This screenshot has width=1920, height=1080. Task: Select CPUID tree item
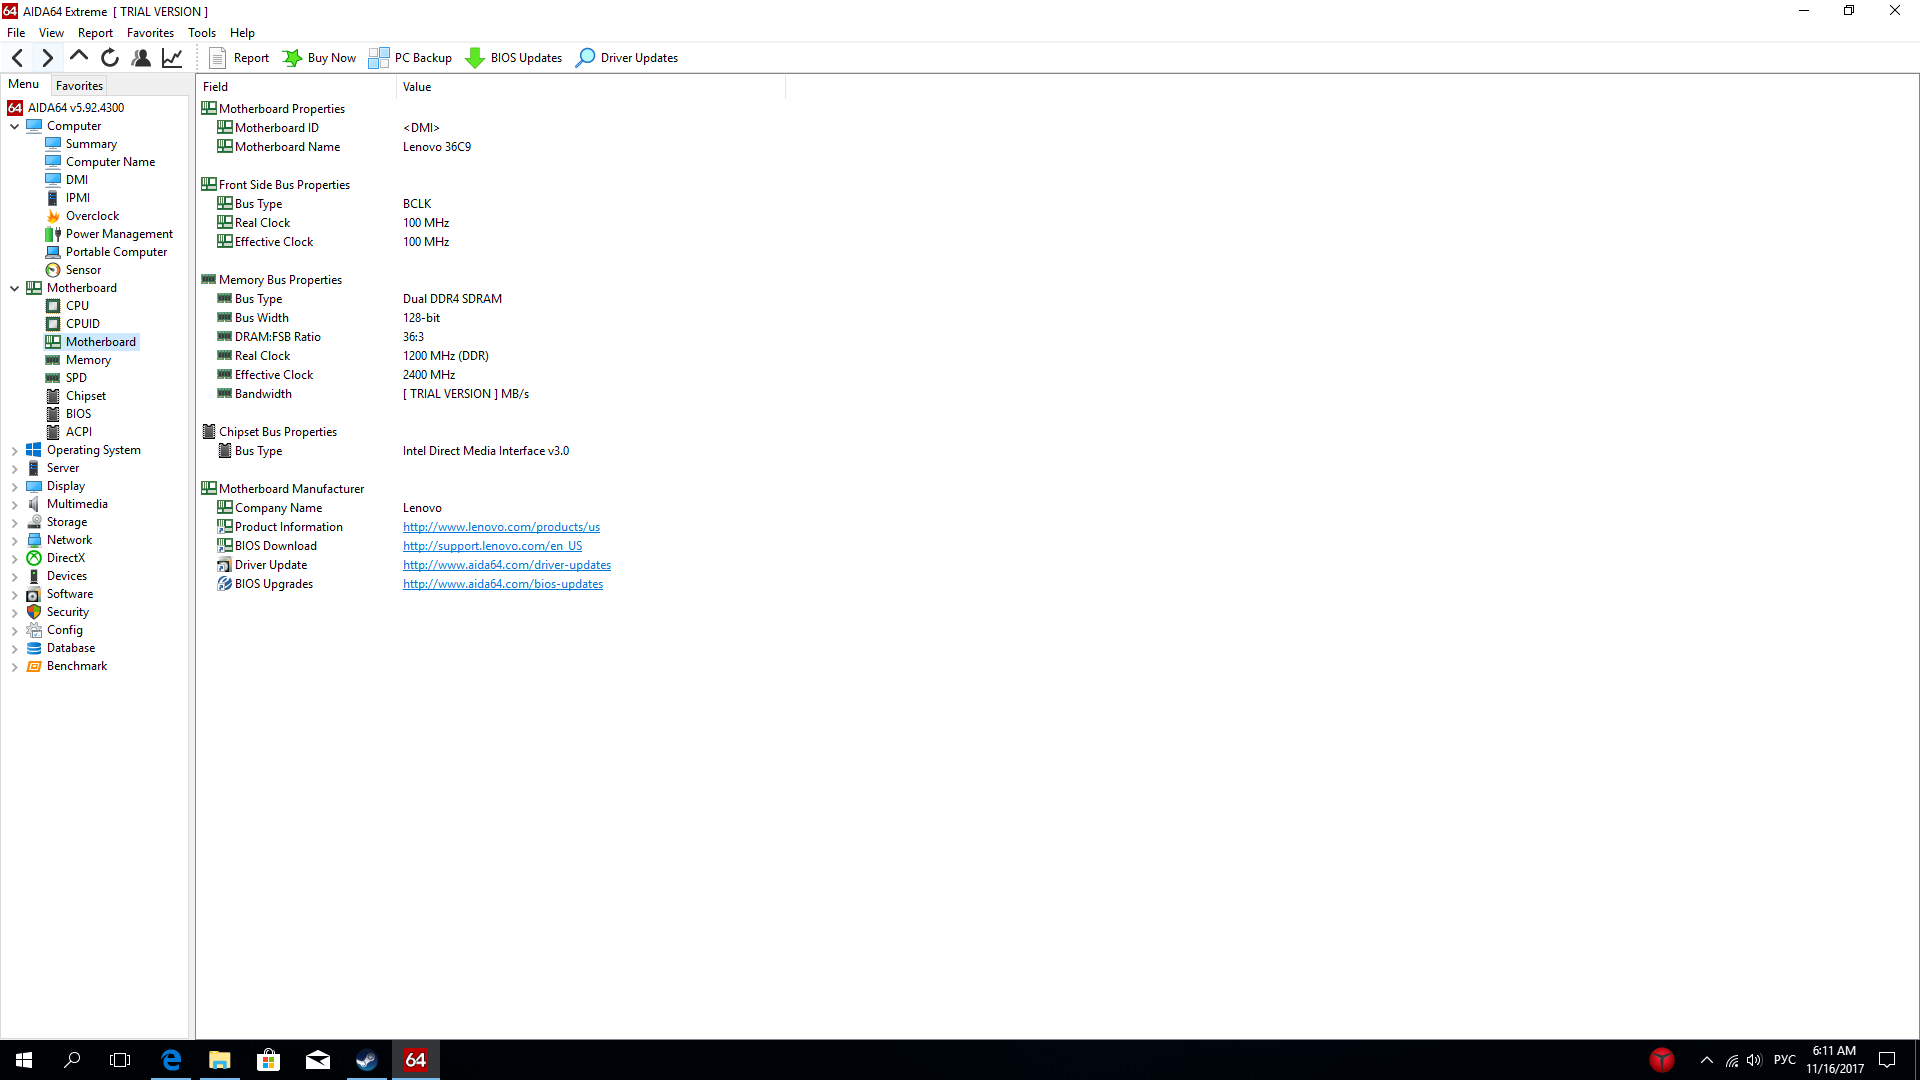coord(82,324)
